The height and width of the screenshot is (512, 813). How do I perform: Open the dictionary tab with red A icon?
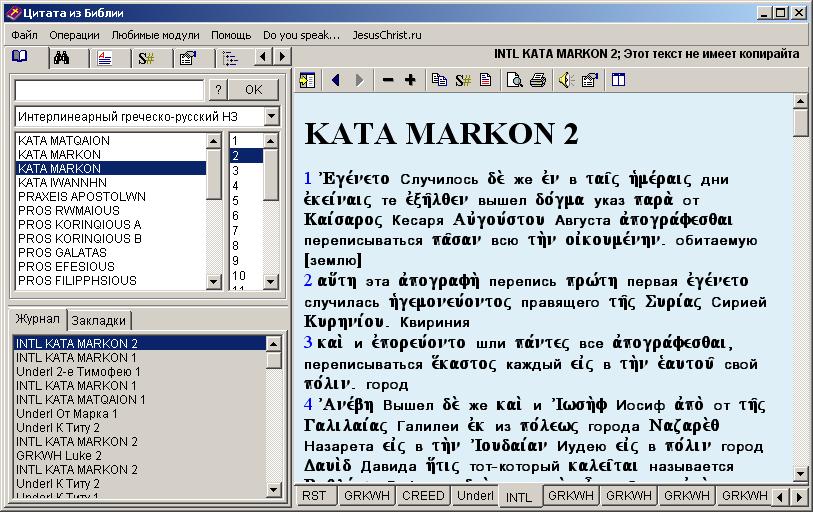point(105,58)
